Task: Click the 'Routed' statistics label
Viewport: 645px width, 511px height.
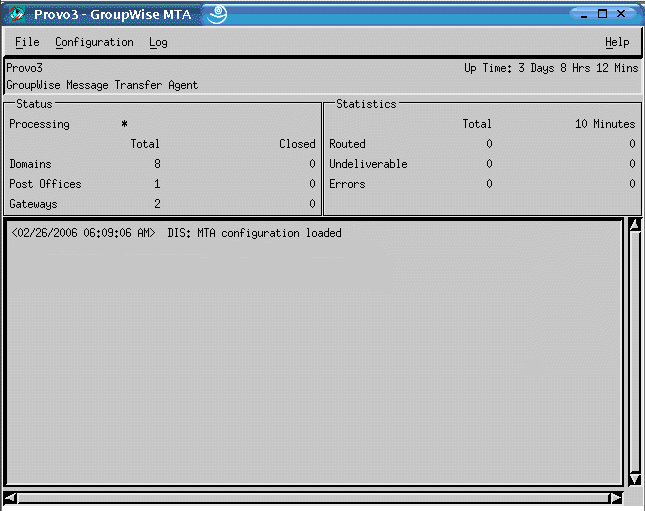Action: tap(347, 144)
